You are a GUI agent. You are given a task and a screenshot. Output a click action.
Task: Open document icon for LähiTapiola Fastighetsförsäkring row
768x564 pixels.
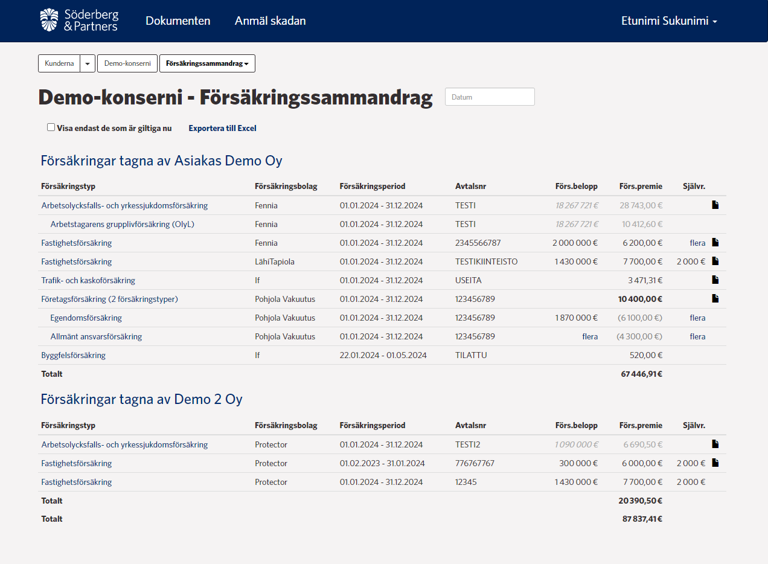point(715,261)
